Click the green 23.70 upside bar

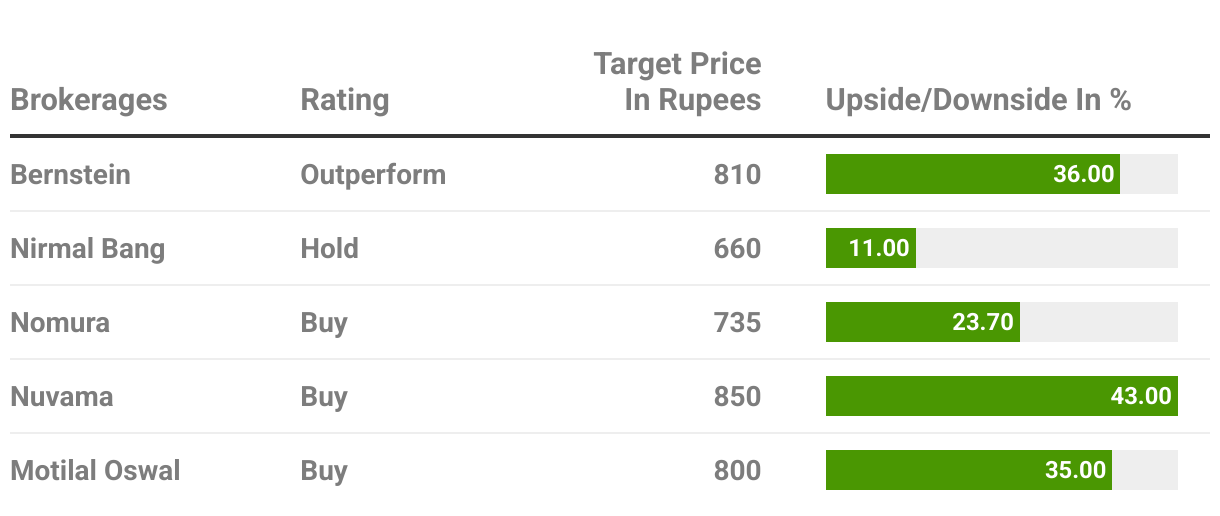click(922, 322)
